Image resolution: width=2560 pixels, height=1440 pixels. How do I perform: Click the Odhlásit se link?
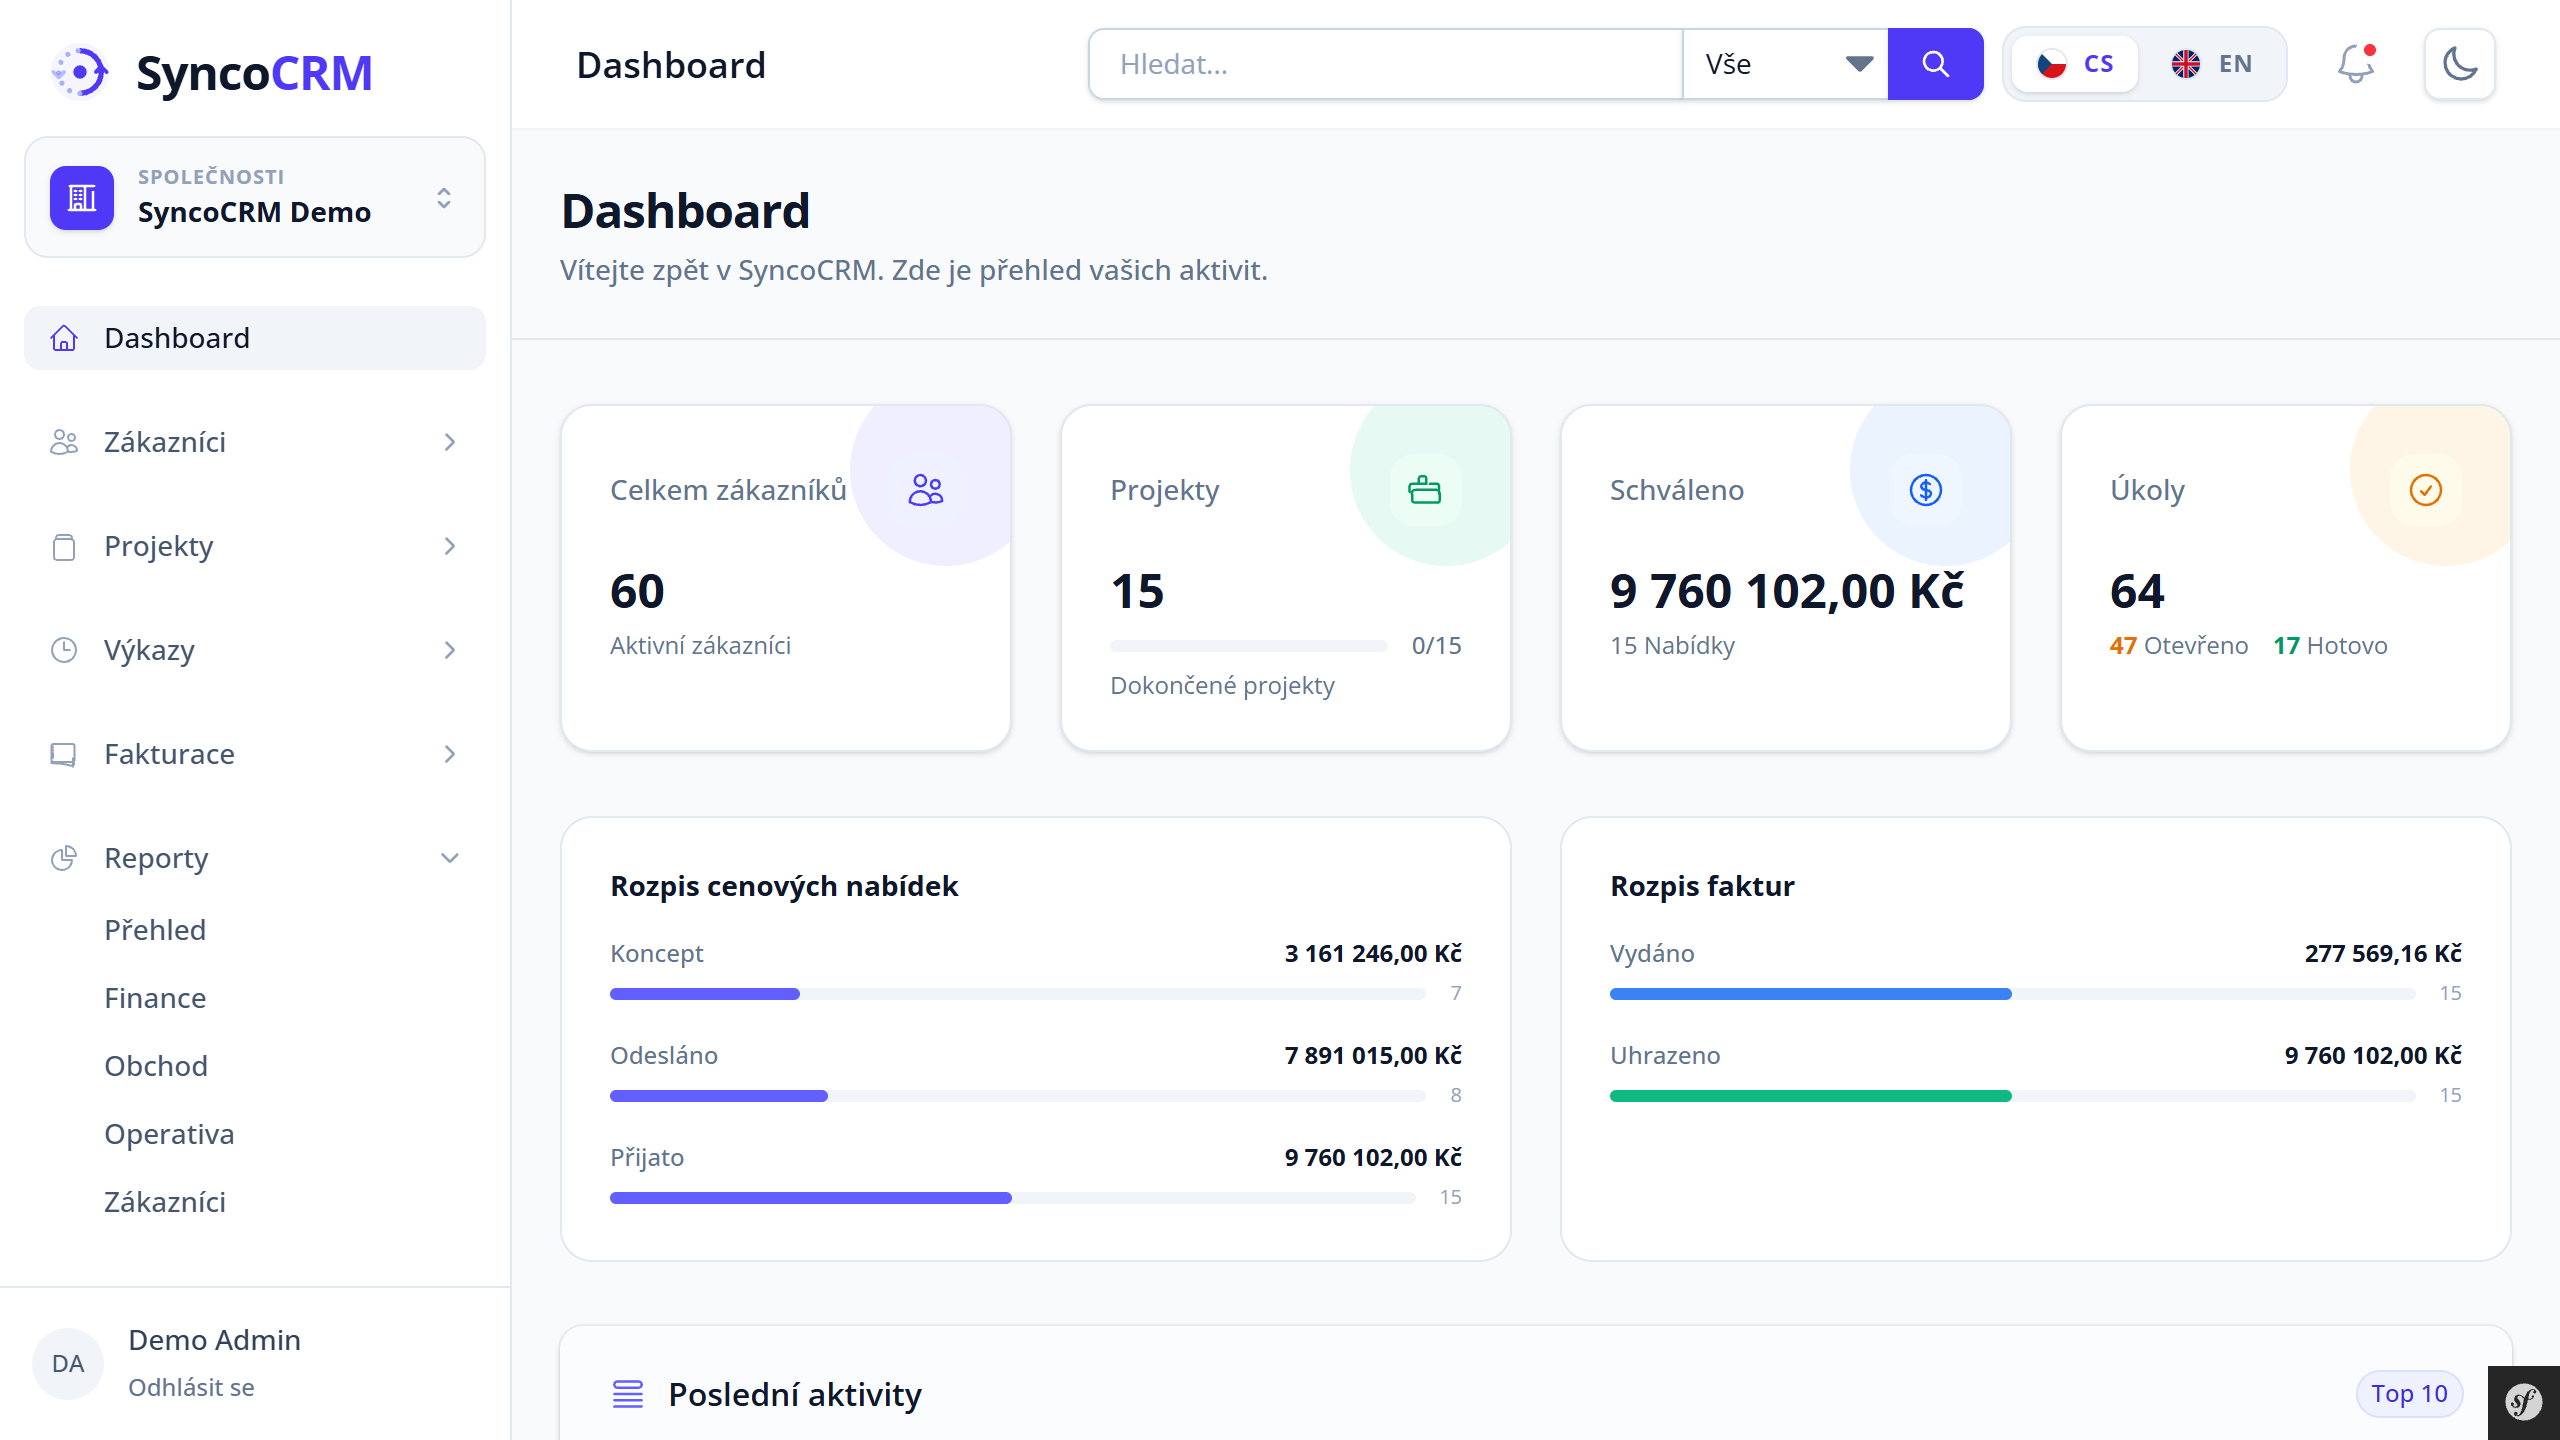(x=191, y=1388)
